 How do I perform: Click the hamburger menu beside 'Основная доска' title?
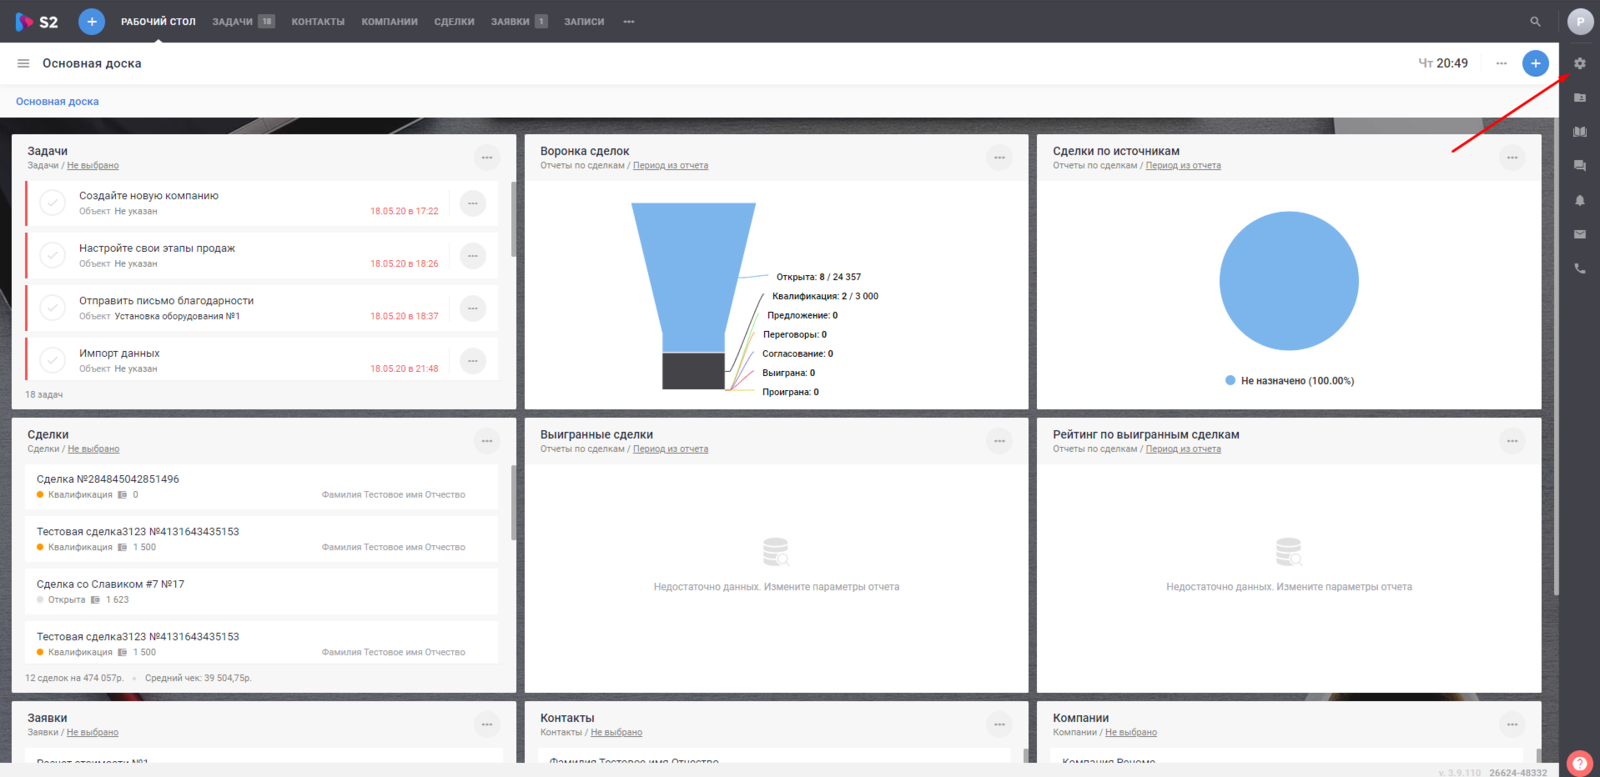(x=23, y=63)
